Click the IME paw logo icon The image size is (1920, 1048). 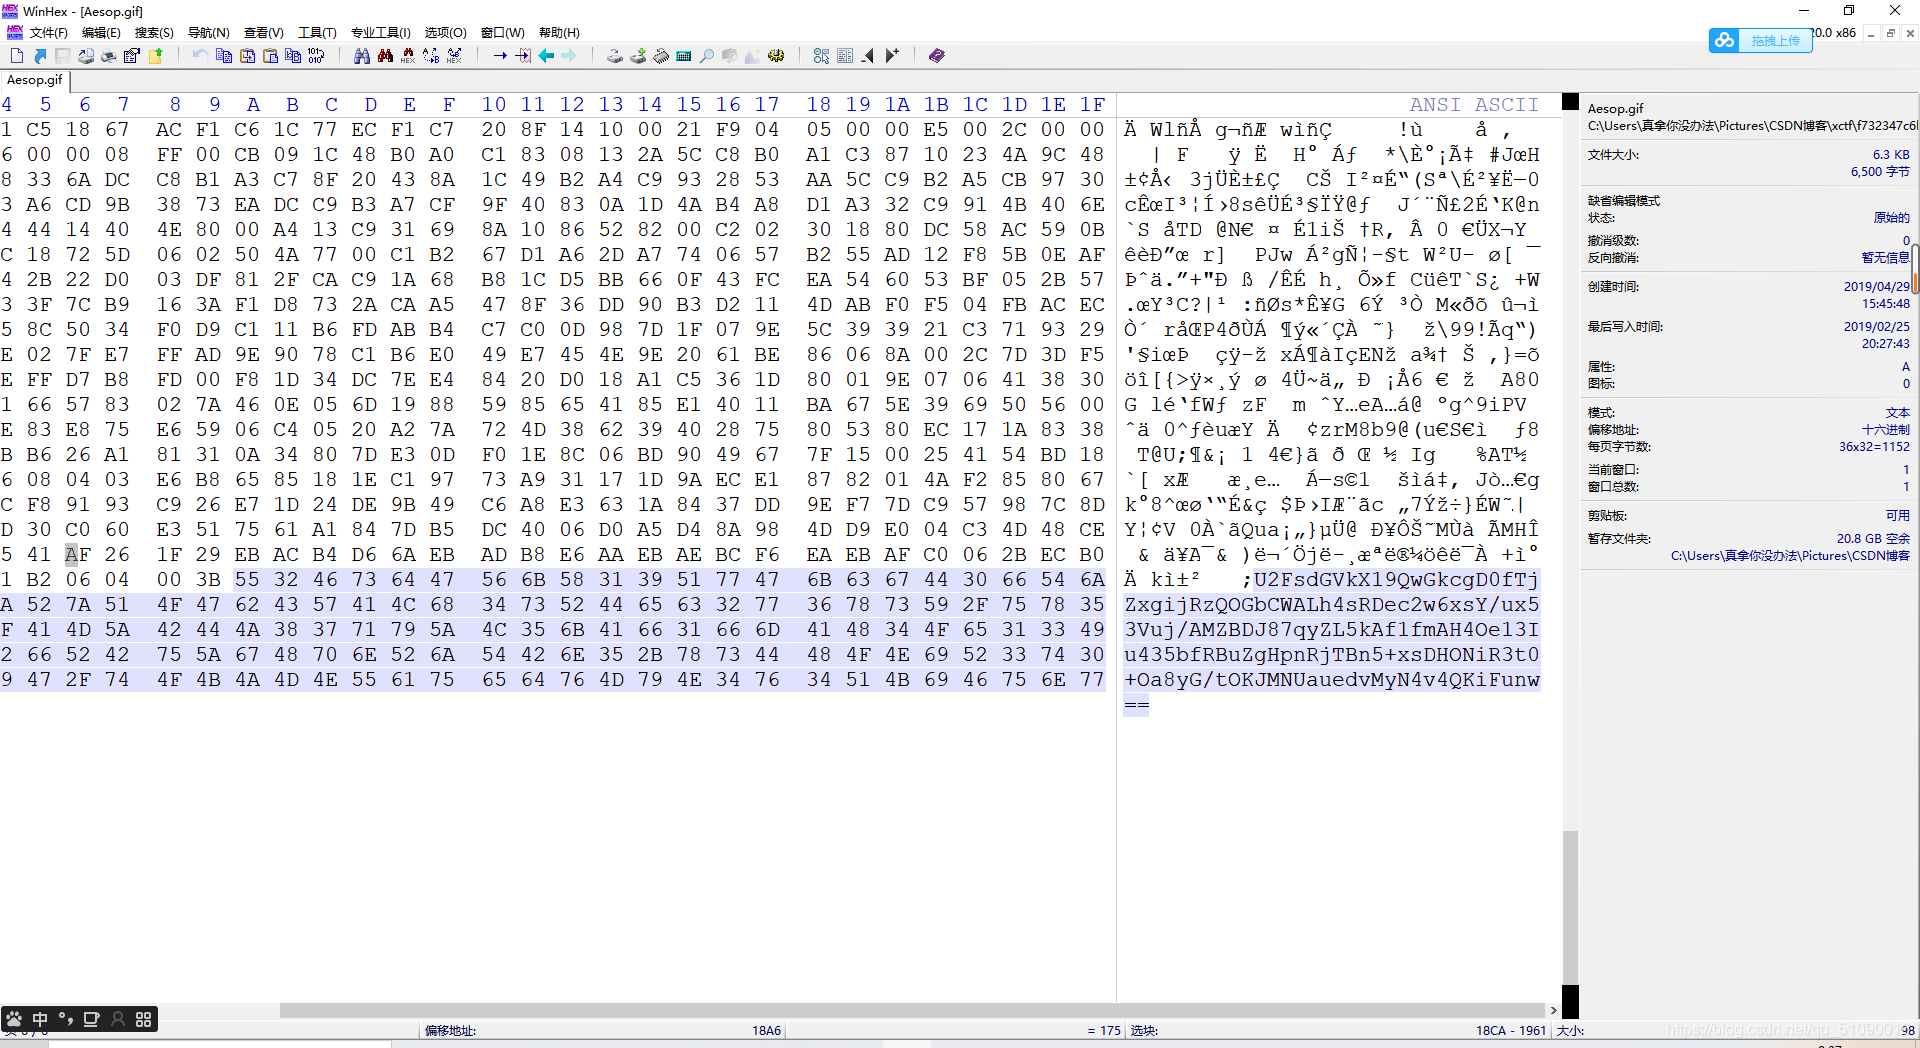point(14,1019)
